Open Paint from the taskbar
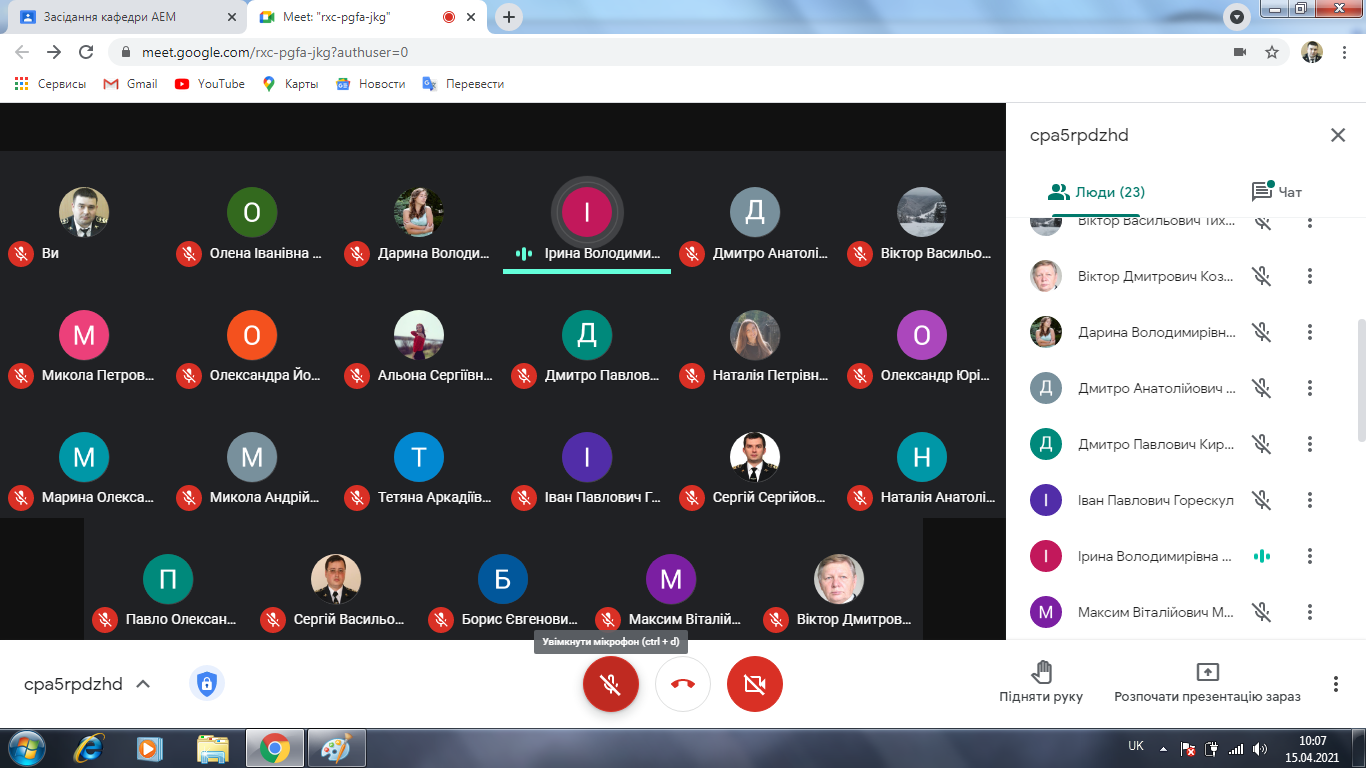The width and height of the screenshot is (1366, 784). pyautogui.click(x=335, y=748)
